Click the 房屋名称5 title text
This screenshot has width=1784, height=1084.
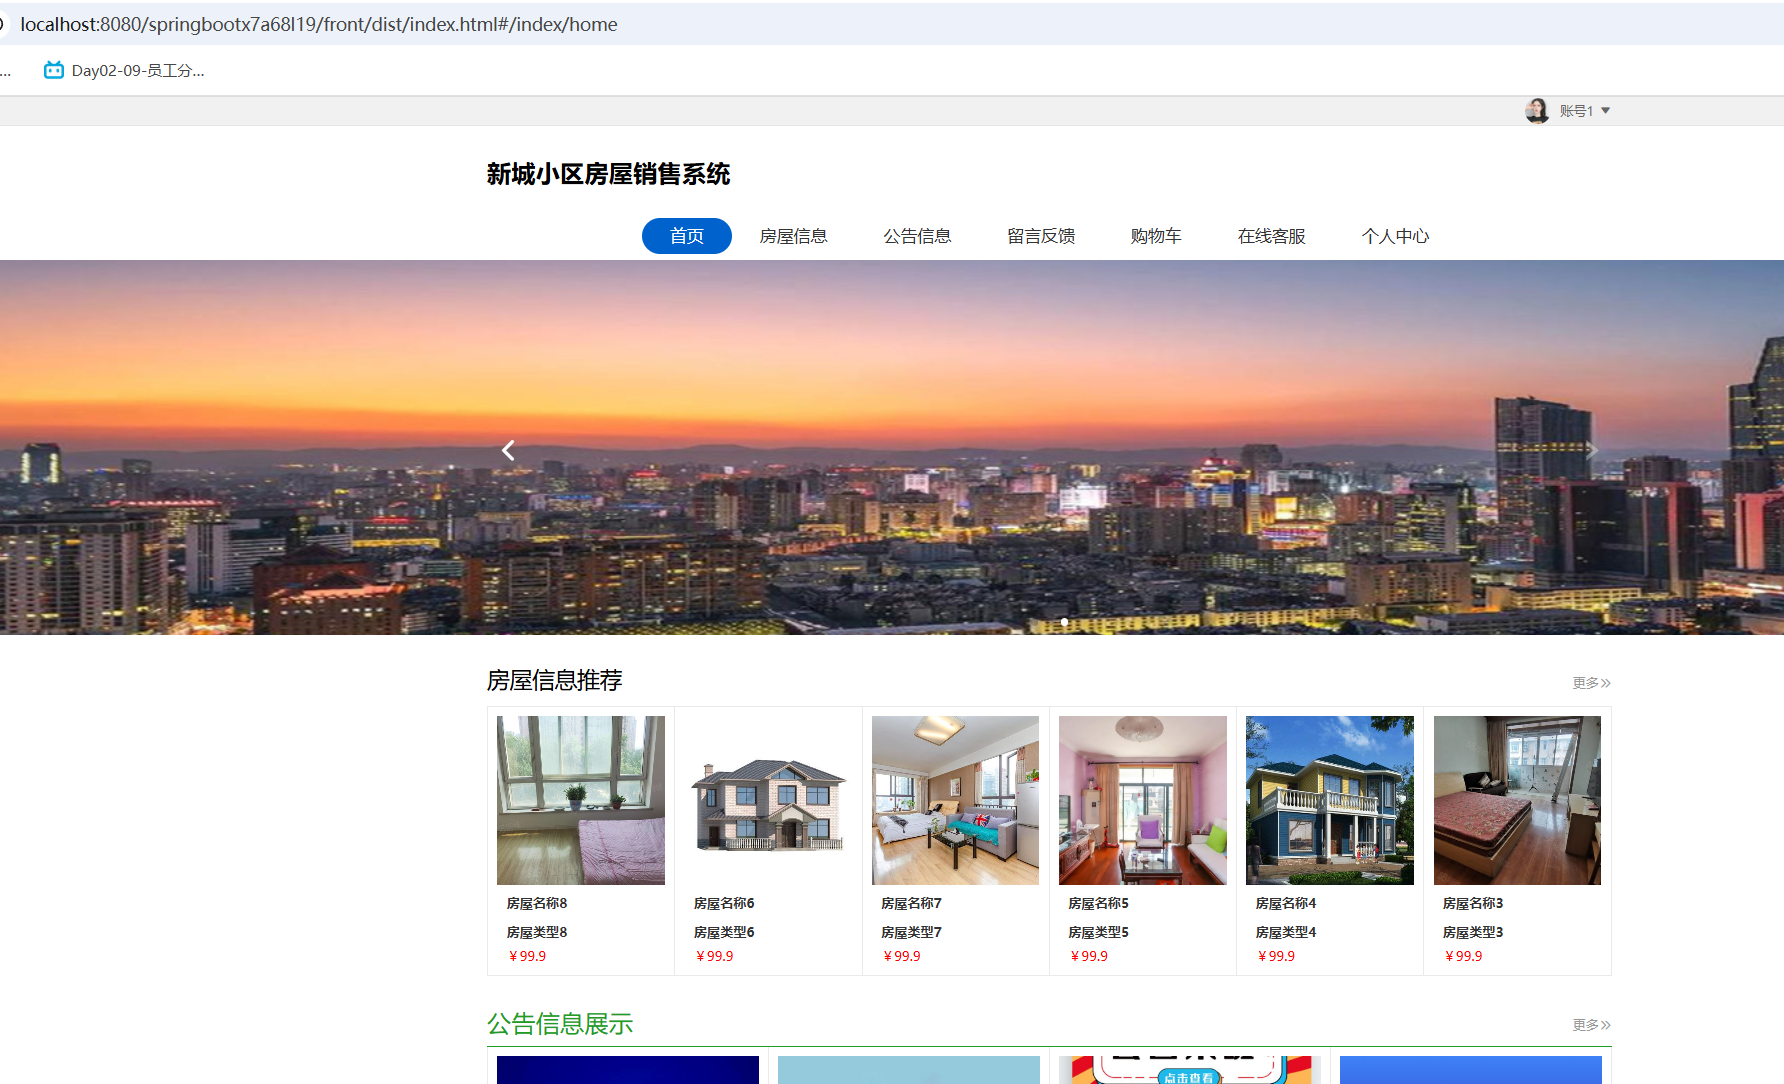[1098, 903]
